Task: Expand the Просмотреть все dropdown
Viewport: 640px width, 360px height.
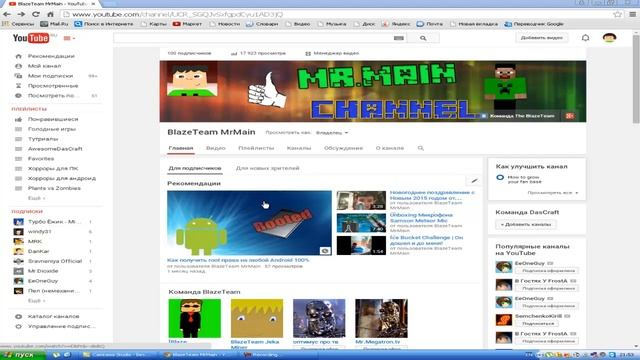Action: (x=553, y=193)
